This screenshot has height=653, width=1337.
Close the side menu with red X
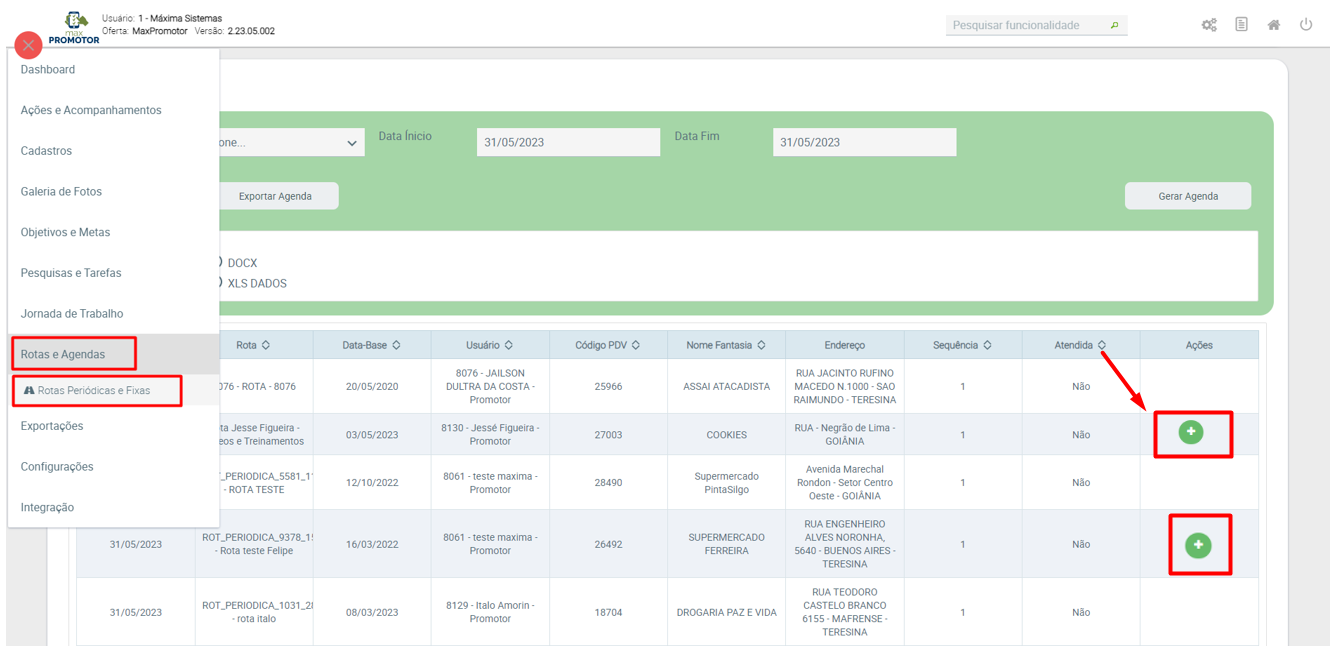[x=28, y=45]
